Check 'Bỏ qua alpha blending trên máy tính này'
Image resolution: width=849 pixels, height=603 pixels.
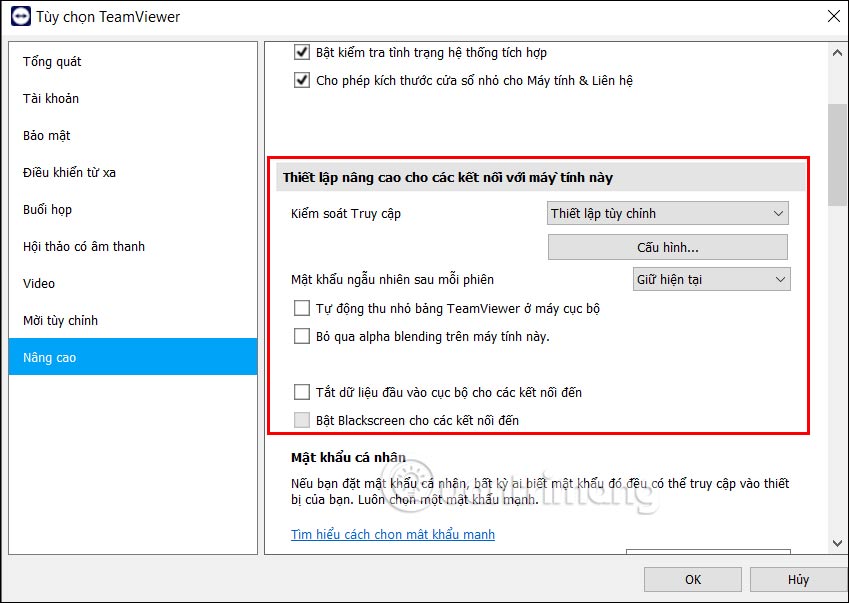point(302,336)
